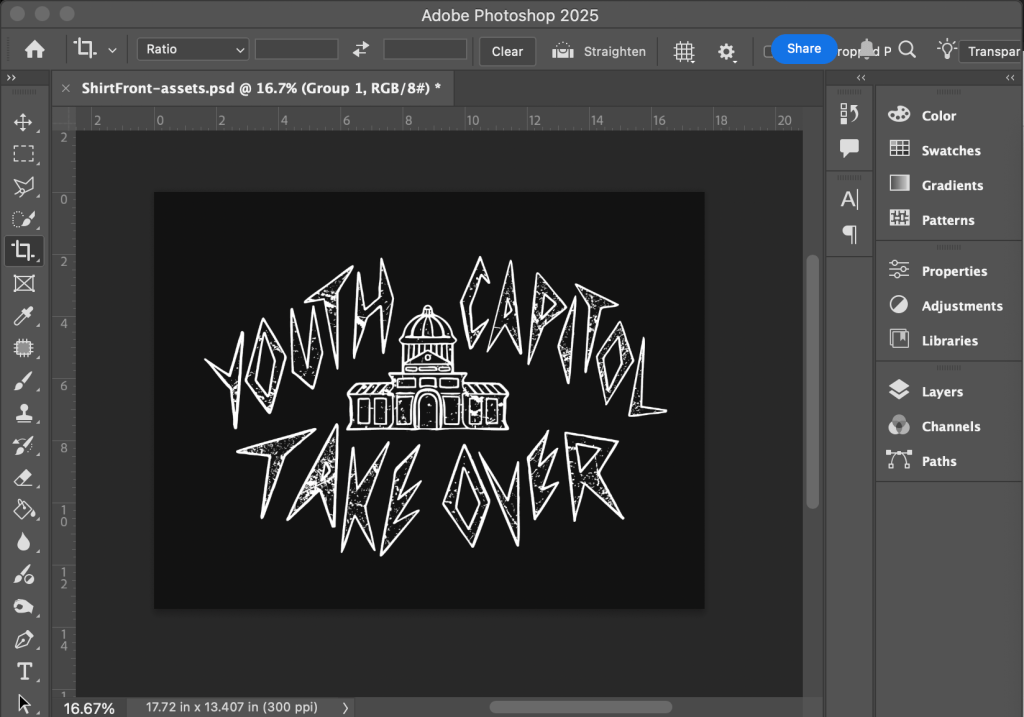Open the crop tool preset picker arrow
The height and width of the screenshot is (717, 1024).
[x=112, y=51]
